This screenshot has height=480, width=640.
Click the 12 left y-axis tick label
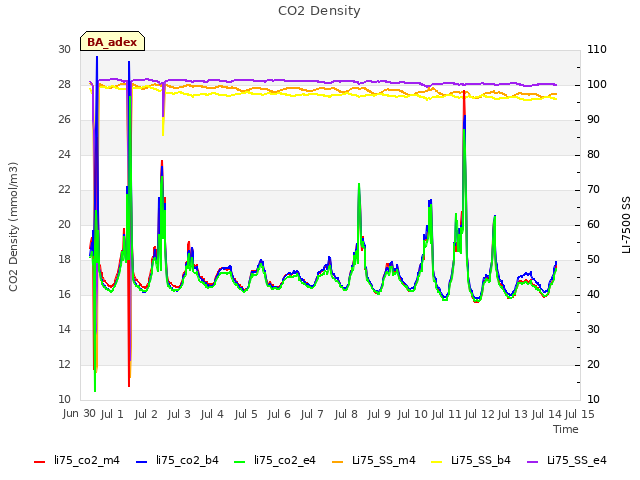point(64,364)
